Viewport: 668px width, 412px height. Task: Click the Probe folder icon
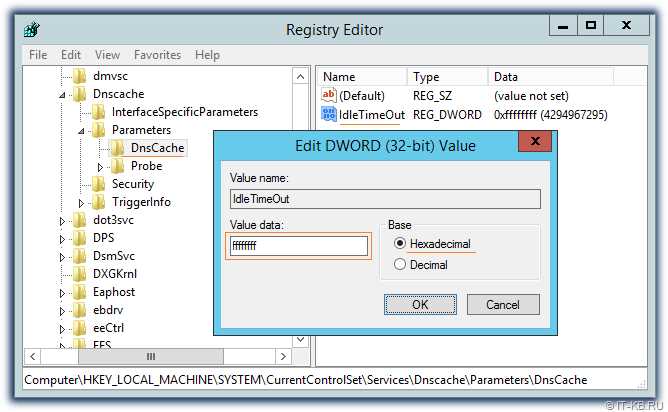(x=117, y=166)
